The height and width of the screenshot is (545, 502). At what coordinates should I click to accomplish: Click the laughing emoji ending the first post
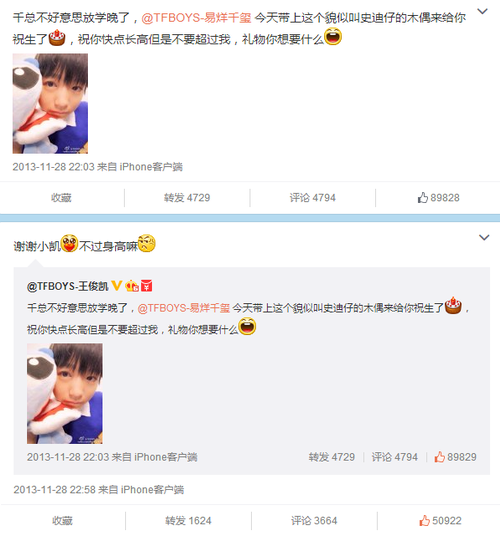[333, 37]
